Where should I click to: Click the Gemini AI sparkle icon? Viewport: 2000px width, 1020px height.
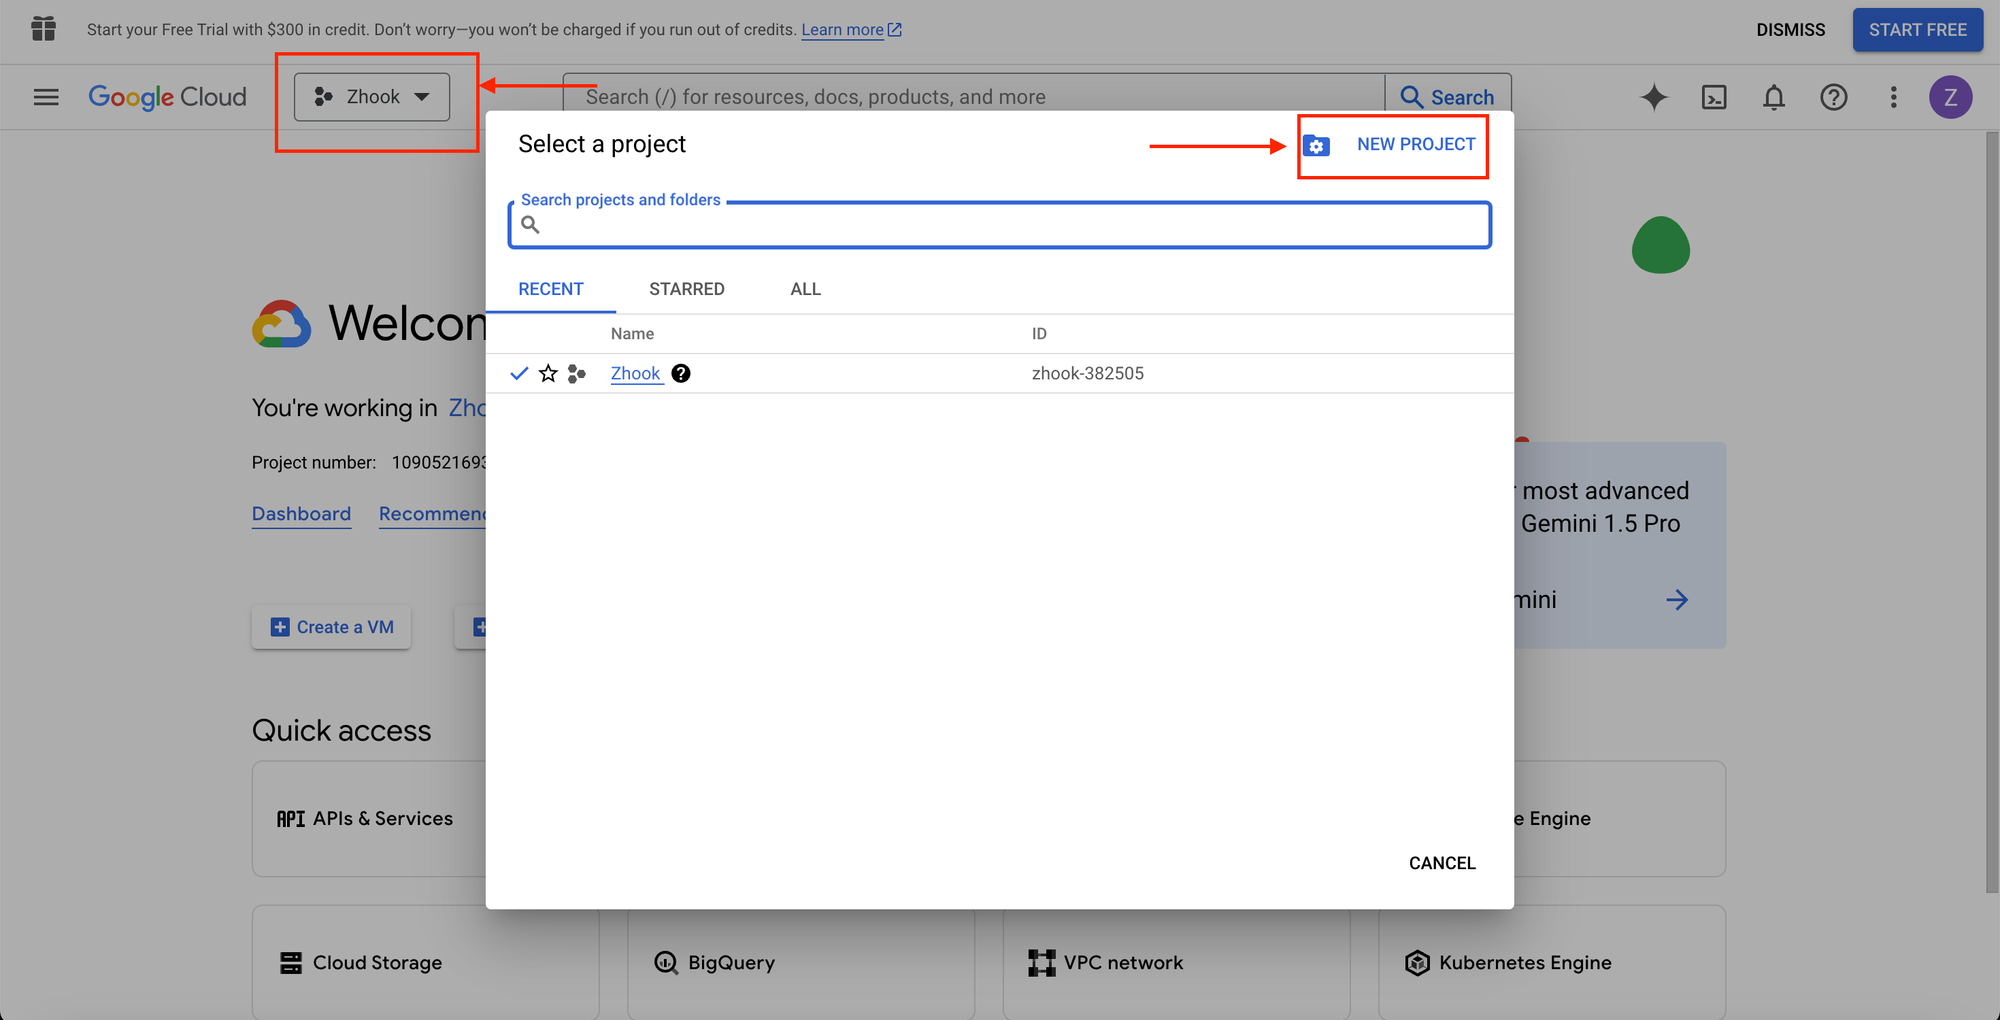point(1654,97)
